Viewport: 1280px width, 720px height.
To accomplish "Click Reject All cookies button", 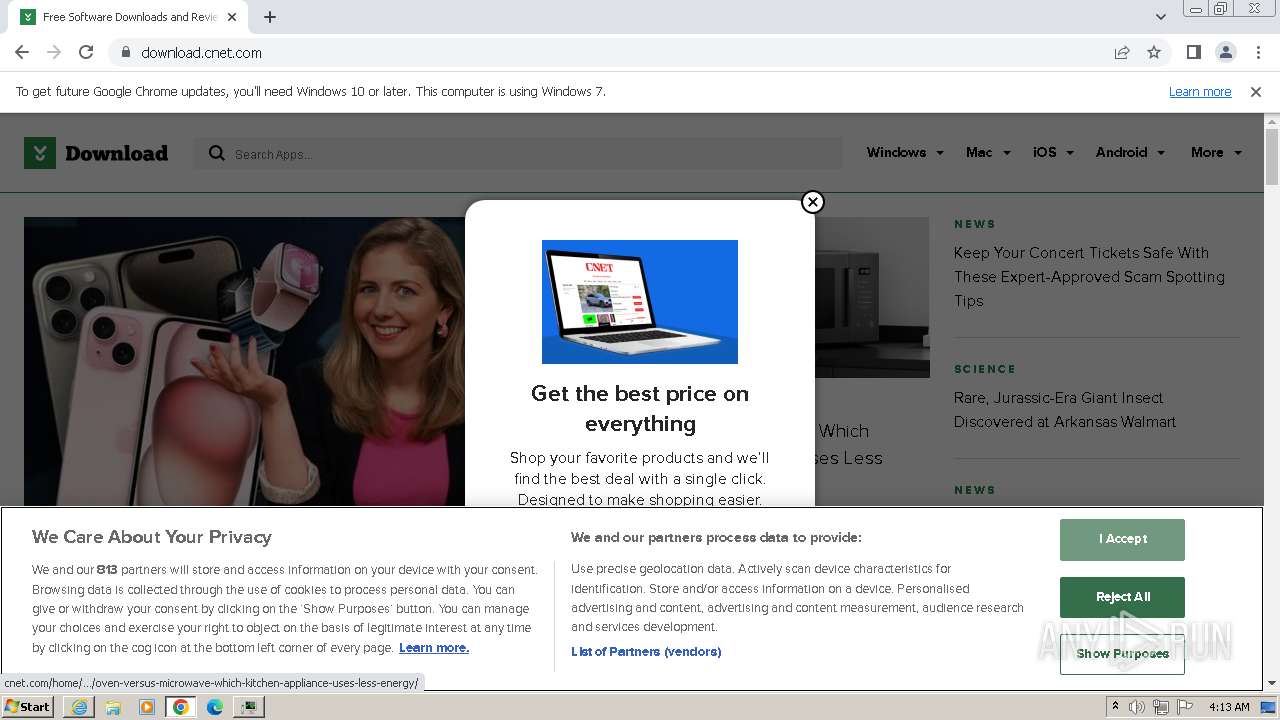I will [x=1122, y=597].
